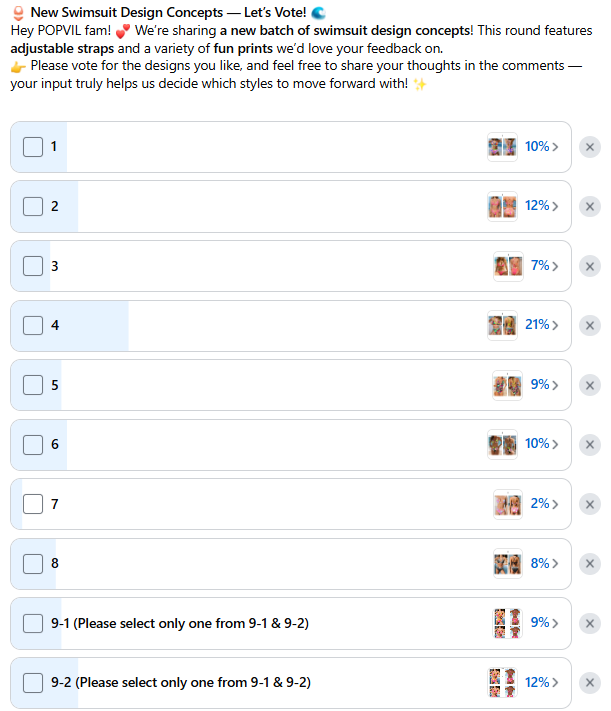Remove poll option 4 with X icon
Image resolution: width=611 pixels, height=711 pixels.
pyautogui.click(x=590, y=326)
